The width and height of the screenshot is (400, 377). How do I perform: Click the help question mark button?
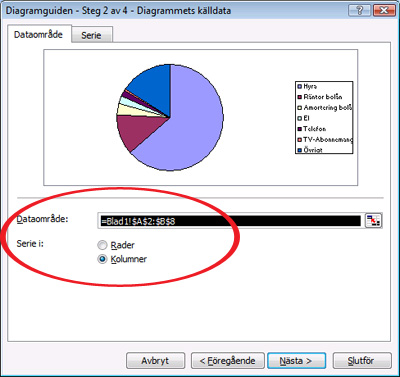tap(359, 10)
